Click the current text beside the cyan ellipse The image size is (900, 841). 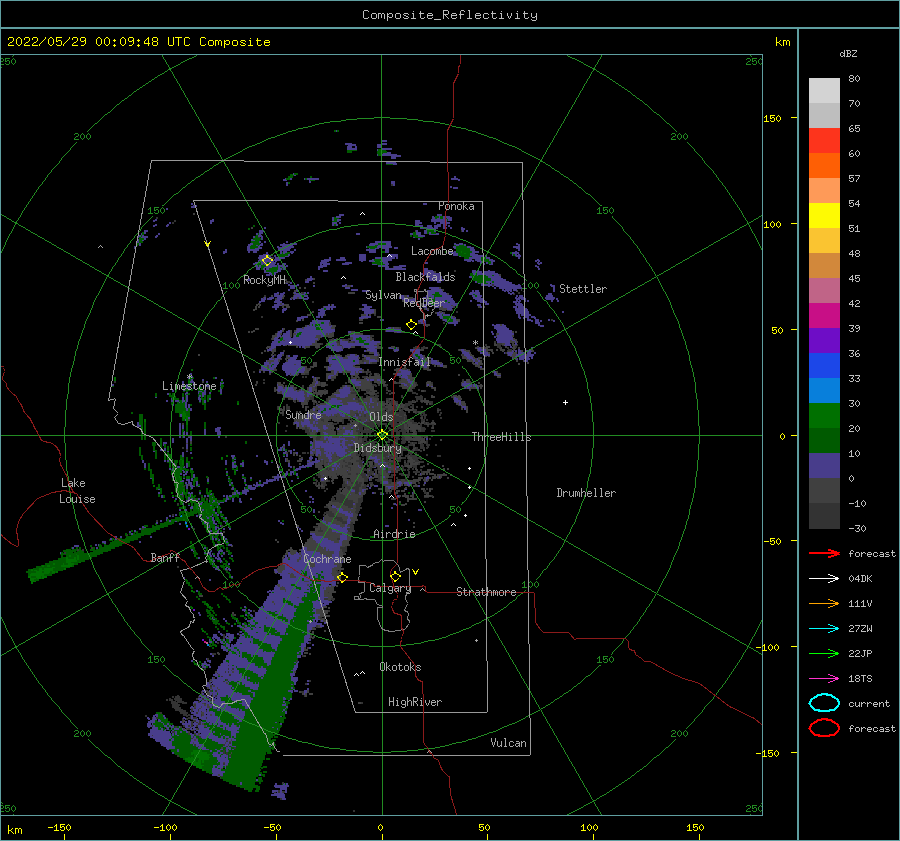tap(869, 703)
